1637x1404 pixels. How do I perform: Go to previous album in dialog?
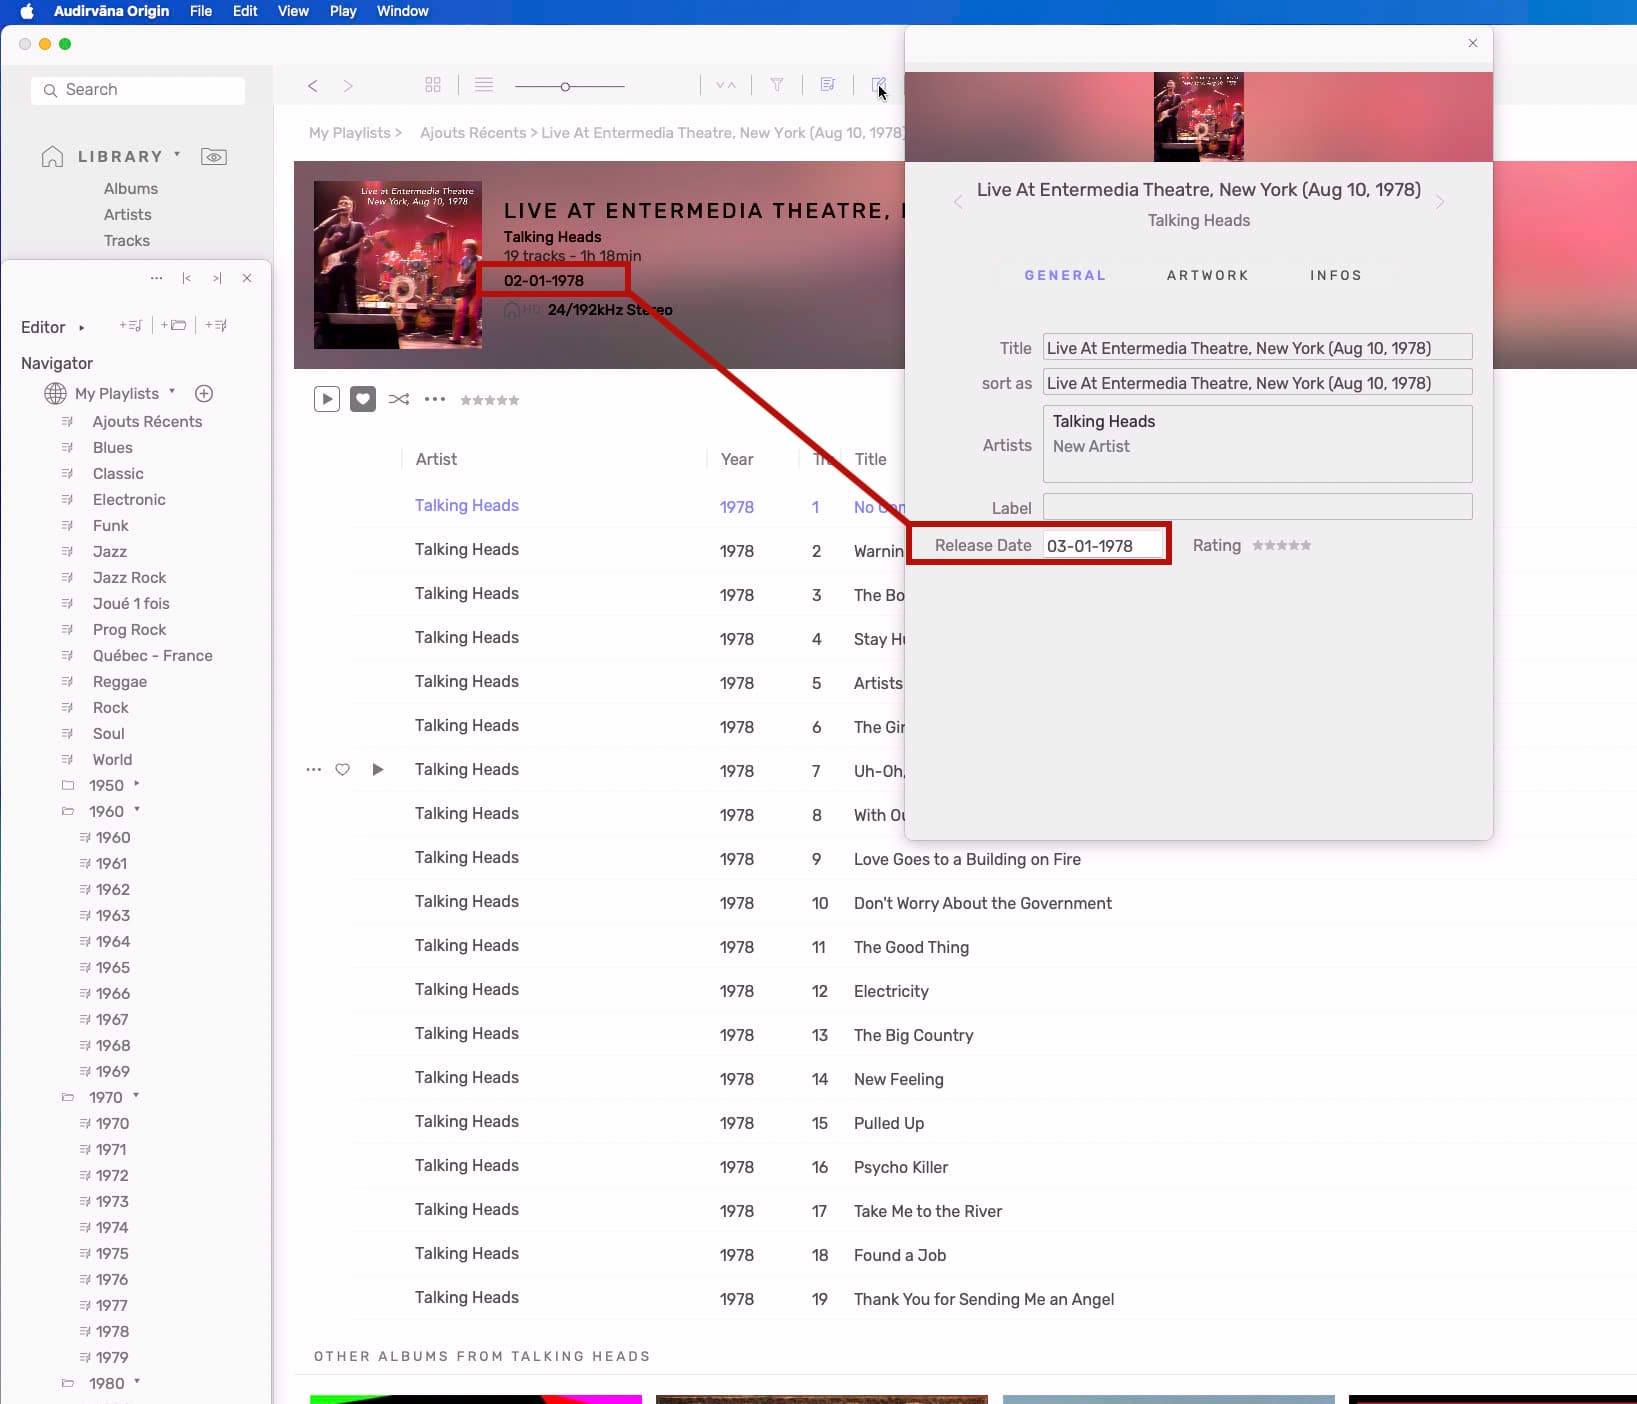point(958,202)
